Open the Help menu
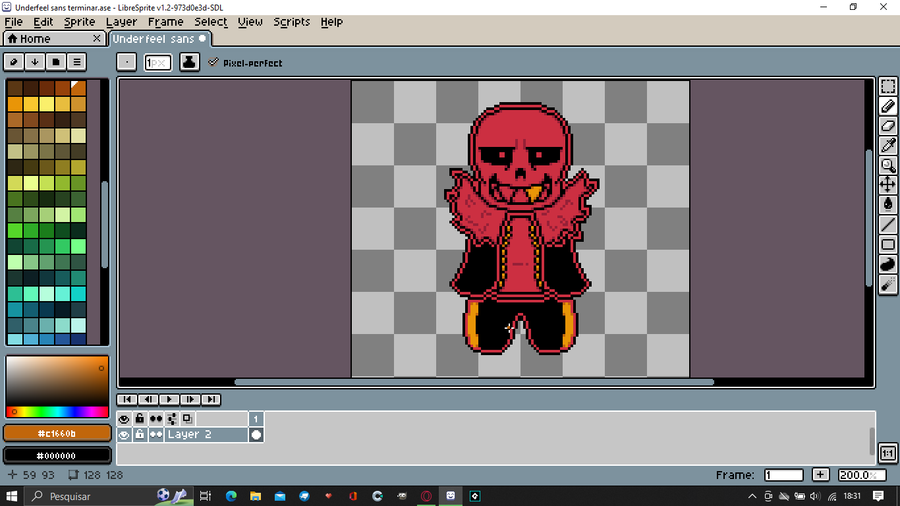Viewport: 900px width, 506px height. (331, 22)
